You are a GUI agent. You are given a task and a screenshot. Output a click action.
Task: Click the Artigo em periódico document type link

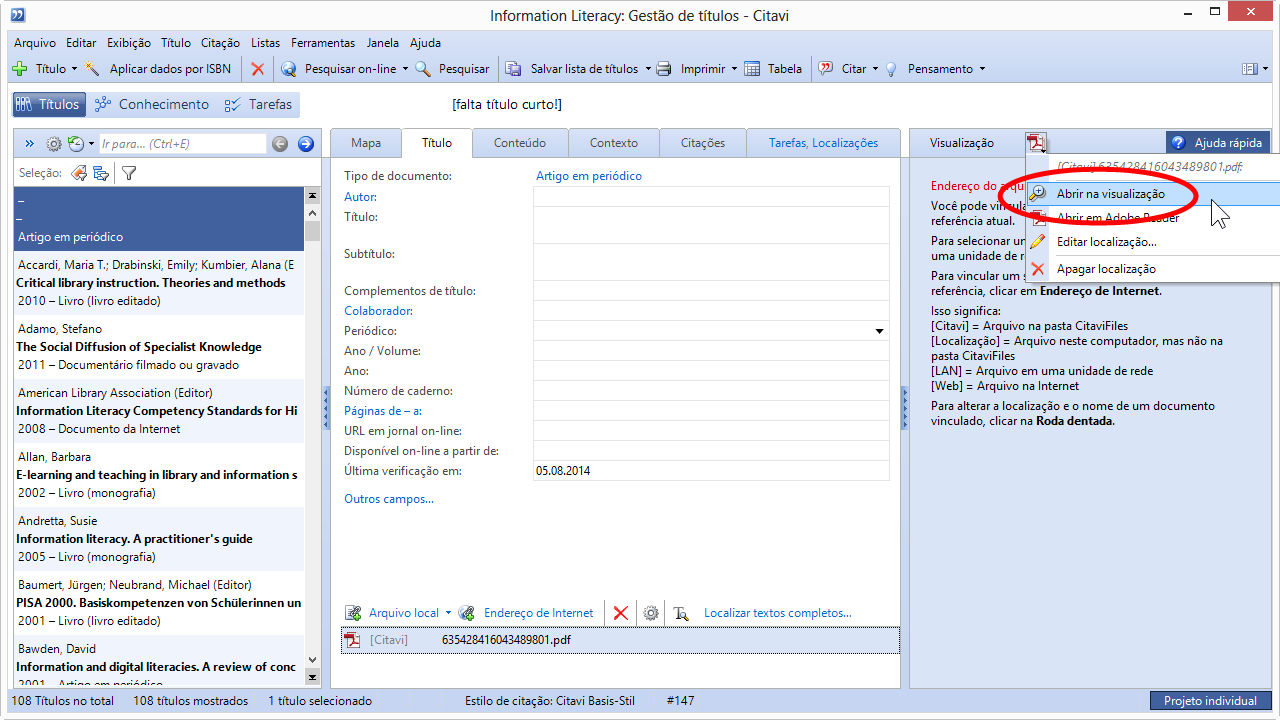click(x=589, y=176)
